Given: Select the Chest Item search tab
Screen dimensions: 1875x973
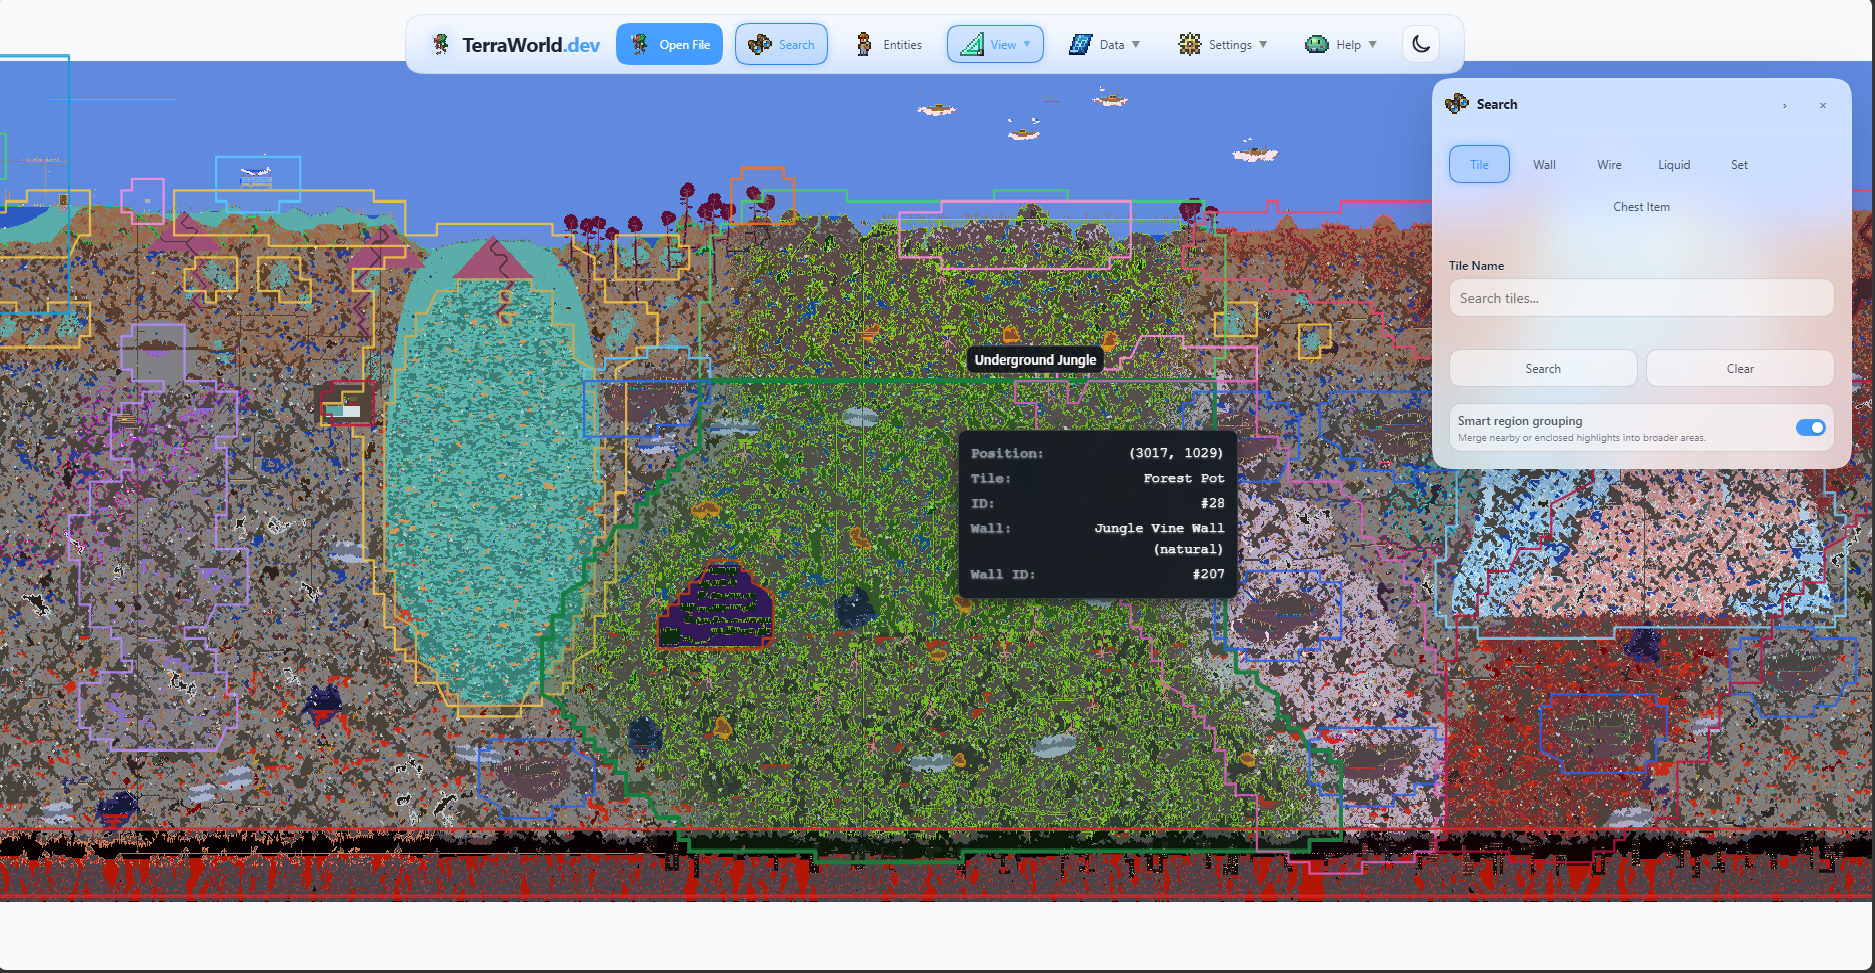Looking at the screenshot, I should click(1641, 206).
